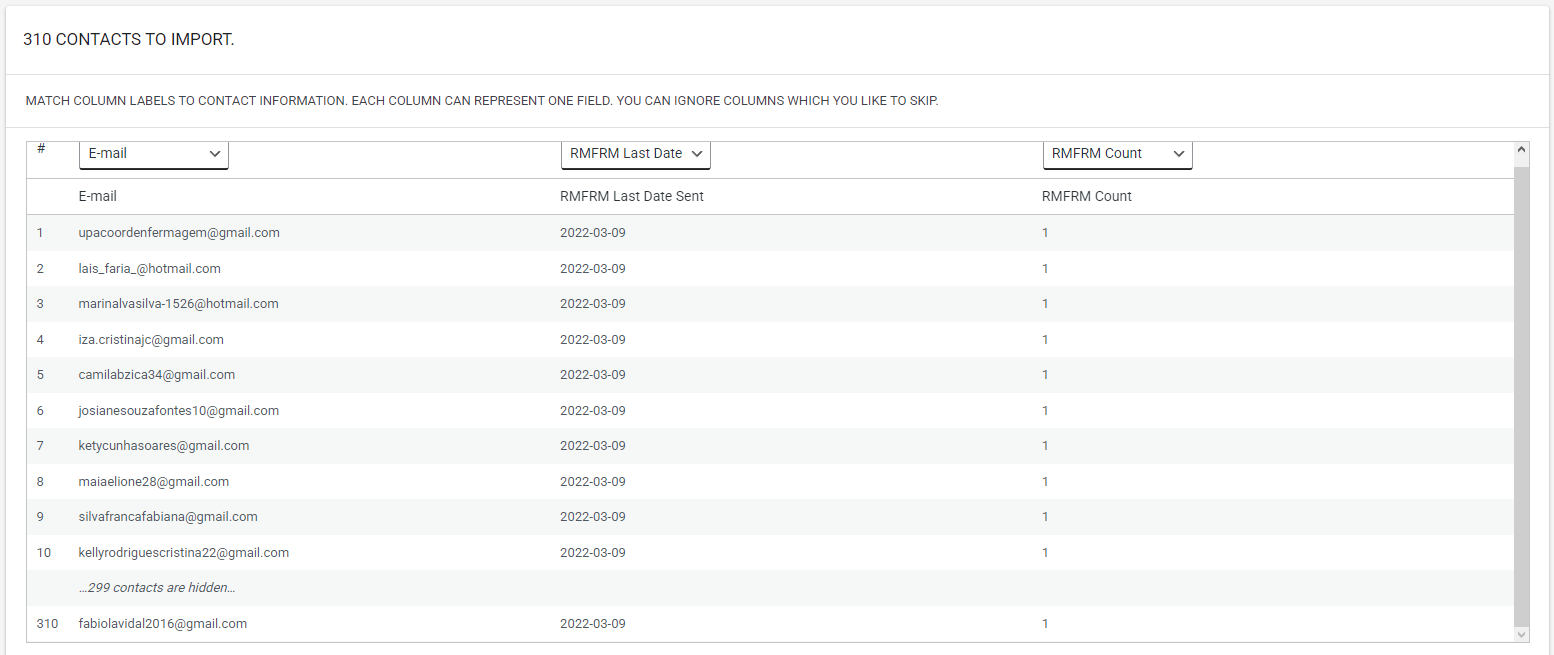This screenshot has width=1554, height=655.
Task: Click the RMFRM count value for kellyrodriguescristina22@gmail.com
Action: click(1045, 553)
